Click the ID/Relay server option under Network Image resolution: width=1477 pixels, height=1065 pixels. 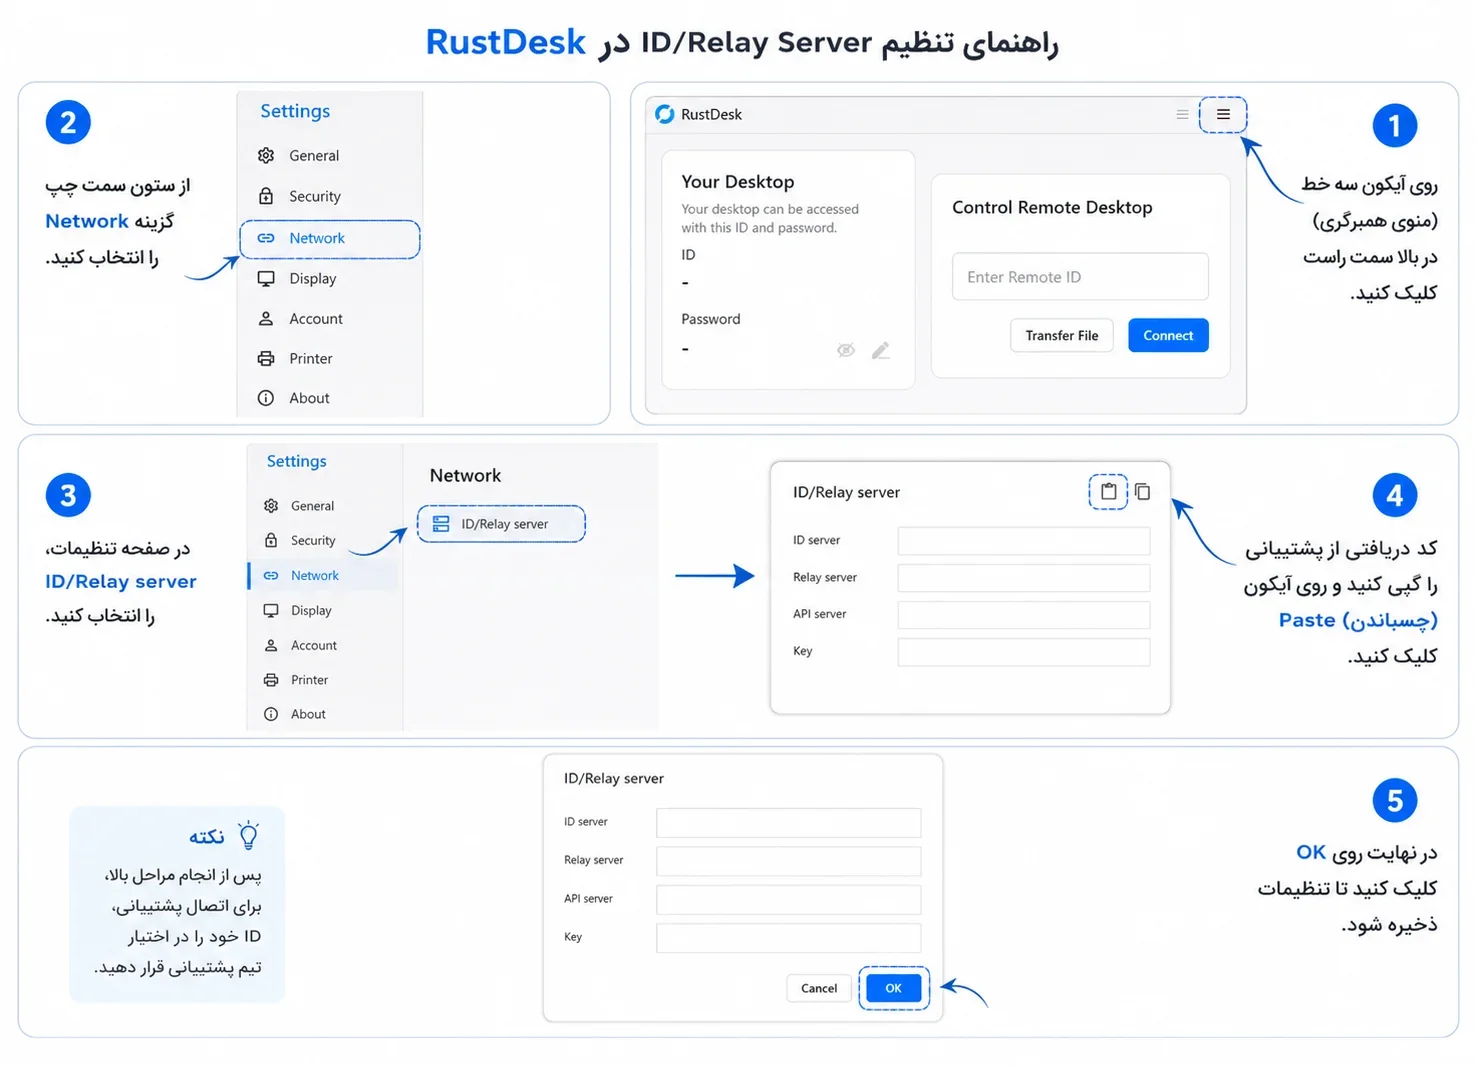[501, 524]
